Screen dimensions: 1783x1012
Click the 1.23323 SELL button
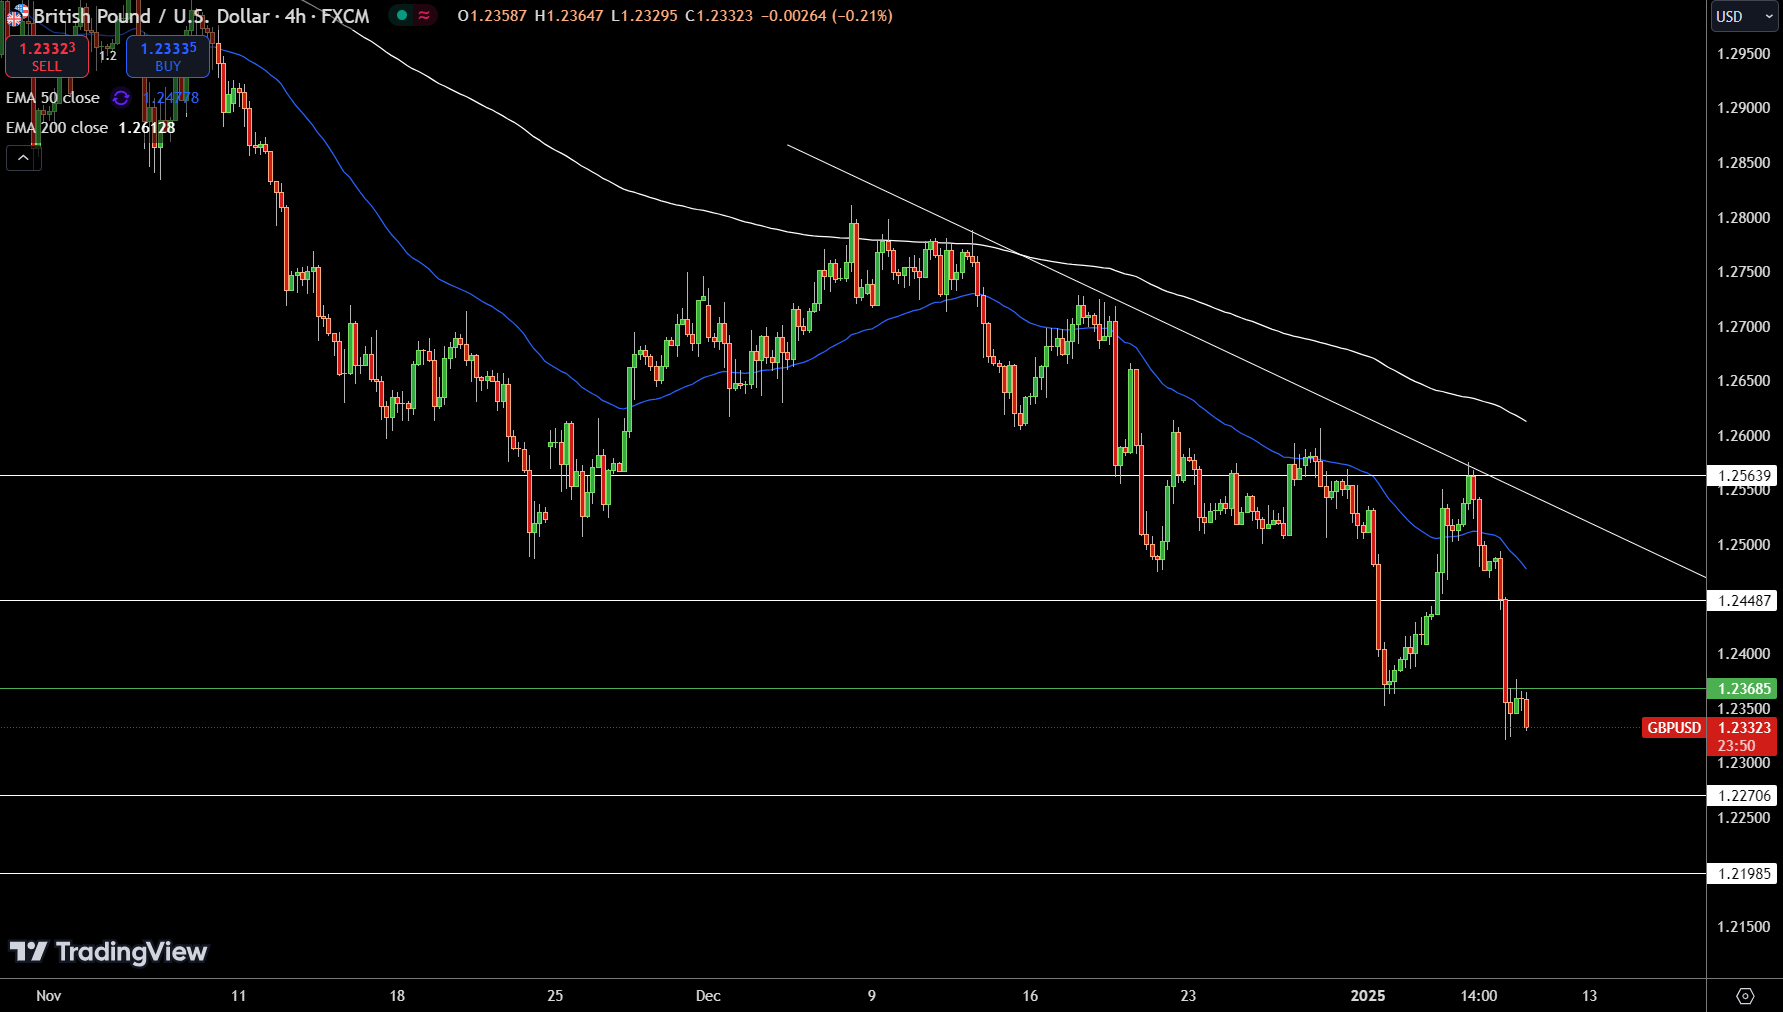[47, 56]
